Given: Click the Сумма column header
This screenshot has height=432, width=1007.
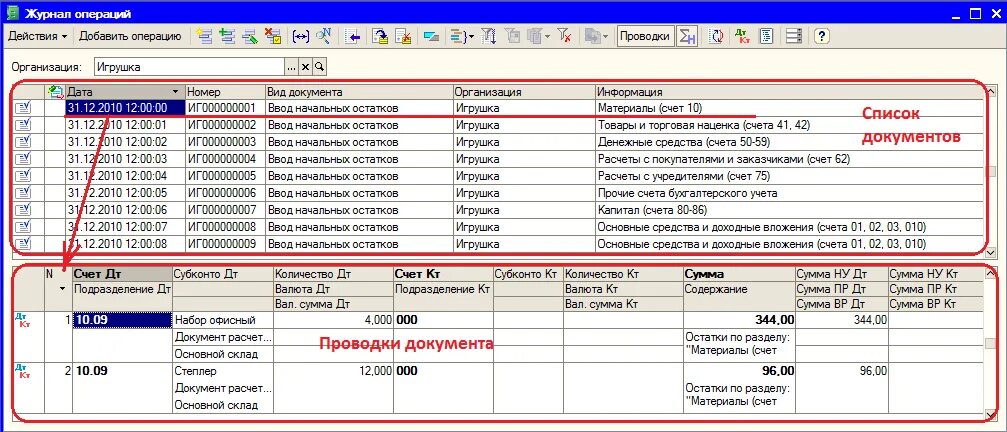Looking at the screenshot, I should [x=739, y=275].
